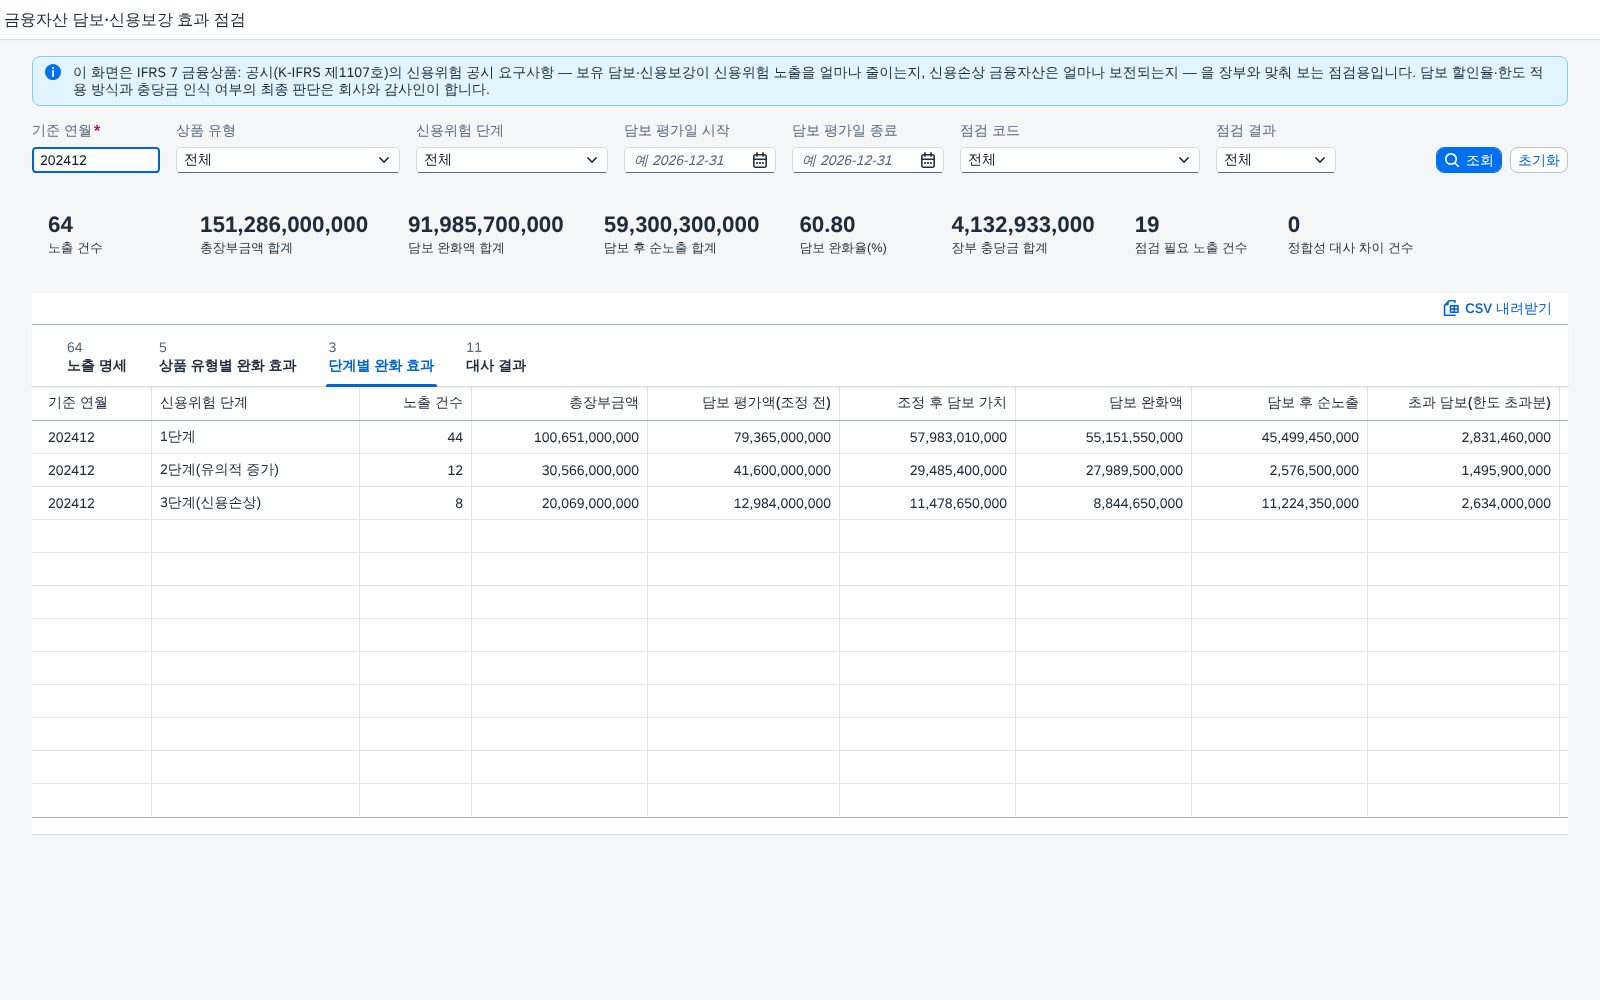
Task: Open the 대사 결과 tab
Action: click(496, 357)
